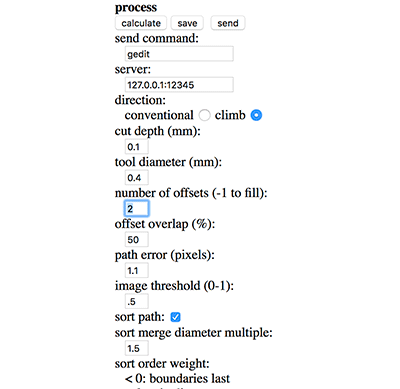Click the path error pixels field

[136, 270]
